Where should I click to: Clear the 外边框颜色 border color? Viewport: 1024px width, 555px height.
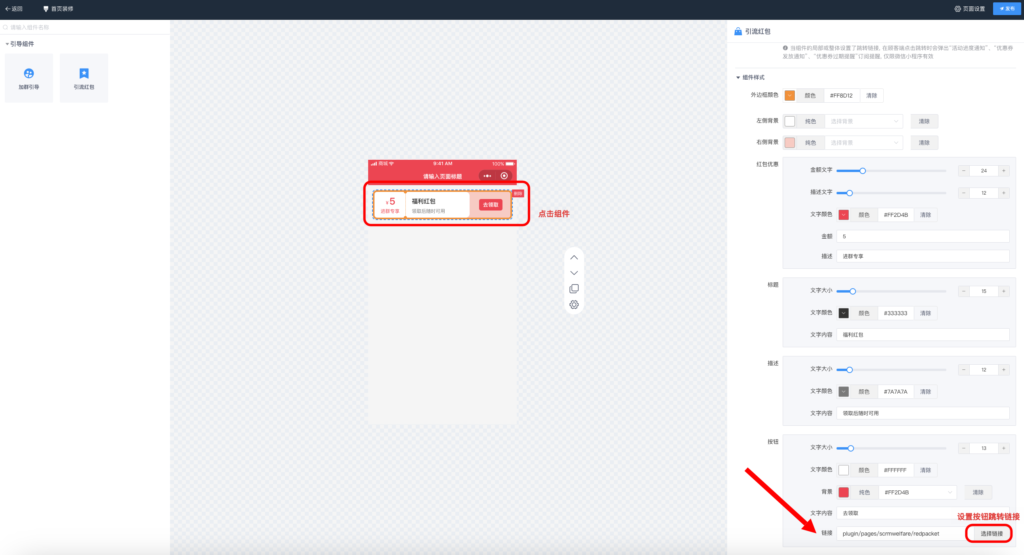(x=871, y=96)
